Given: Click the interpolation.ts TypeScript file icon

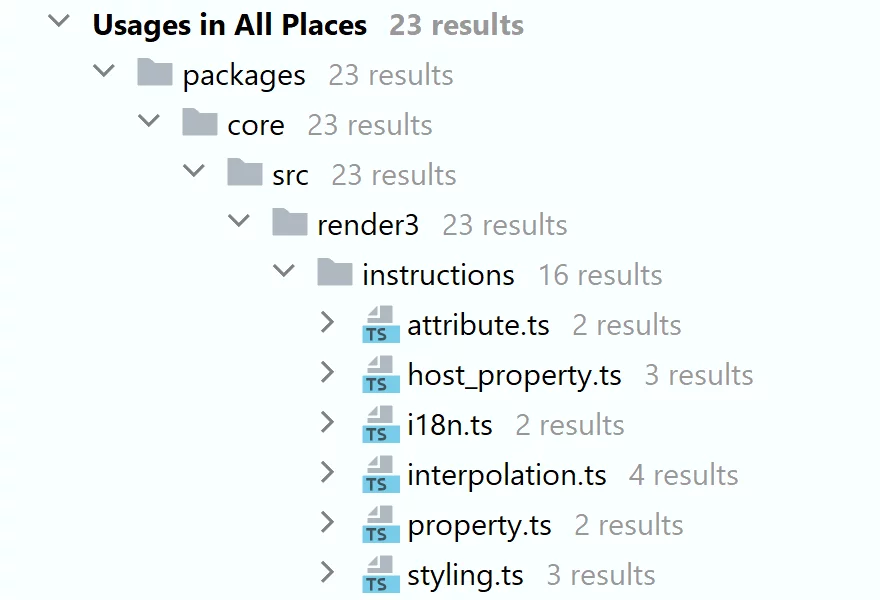Looking at the screenshot, I should pos(381,474).
